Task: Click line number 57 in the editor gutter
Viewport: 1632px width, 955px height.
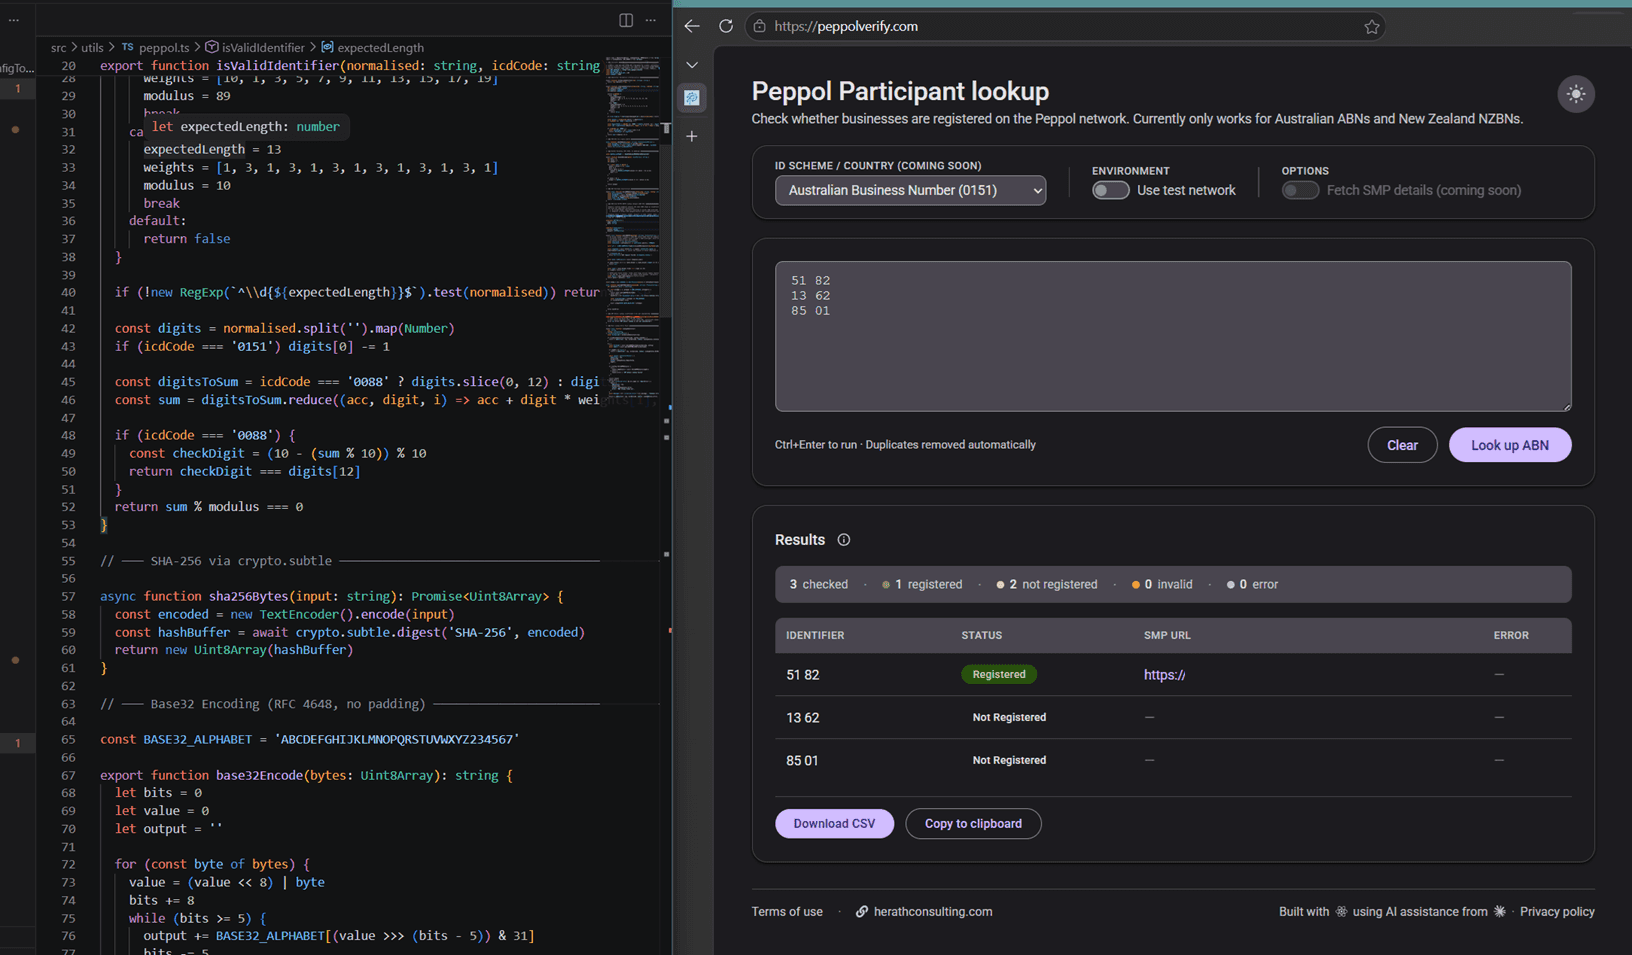Action: [x=68, y=596]
